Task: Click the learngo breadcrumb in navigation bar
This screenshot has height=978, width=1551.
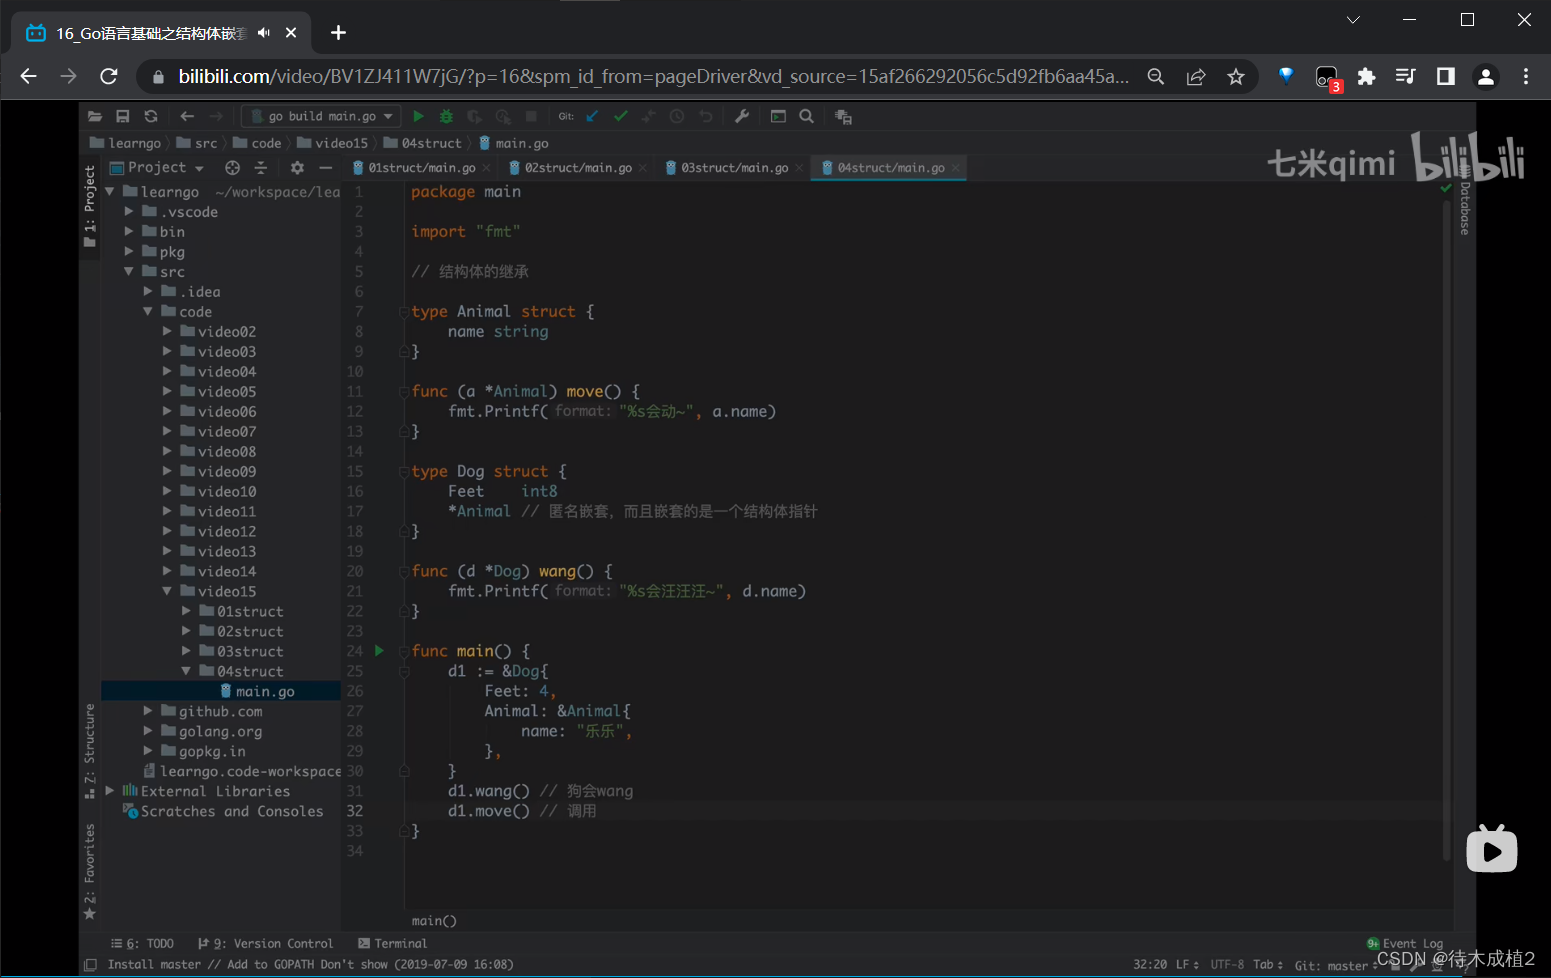Action: pyautogui.click(x=126, y=143)
